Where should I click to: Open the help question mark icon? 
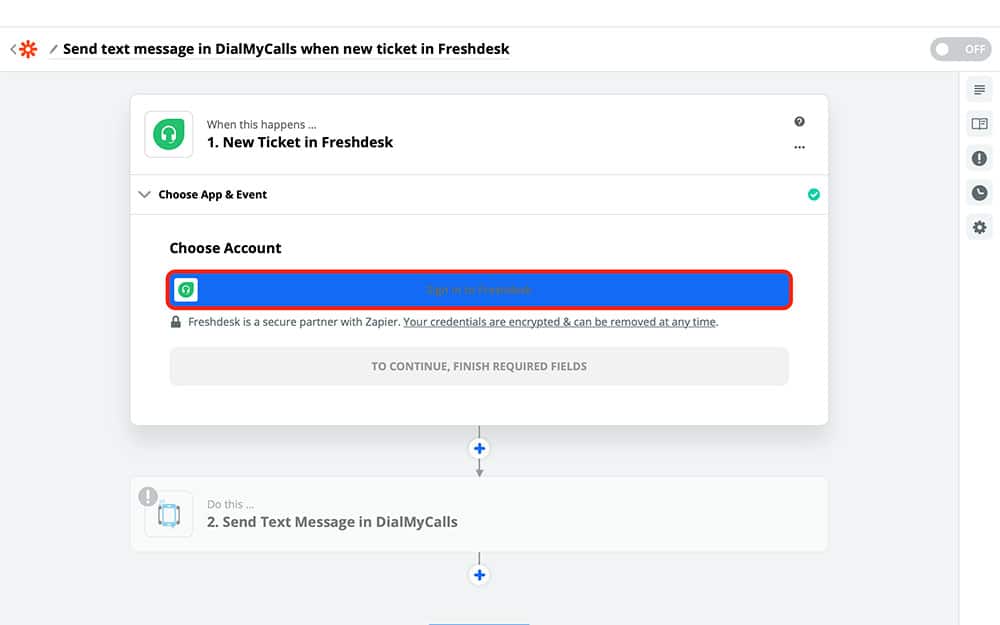[x=799, y=122]
